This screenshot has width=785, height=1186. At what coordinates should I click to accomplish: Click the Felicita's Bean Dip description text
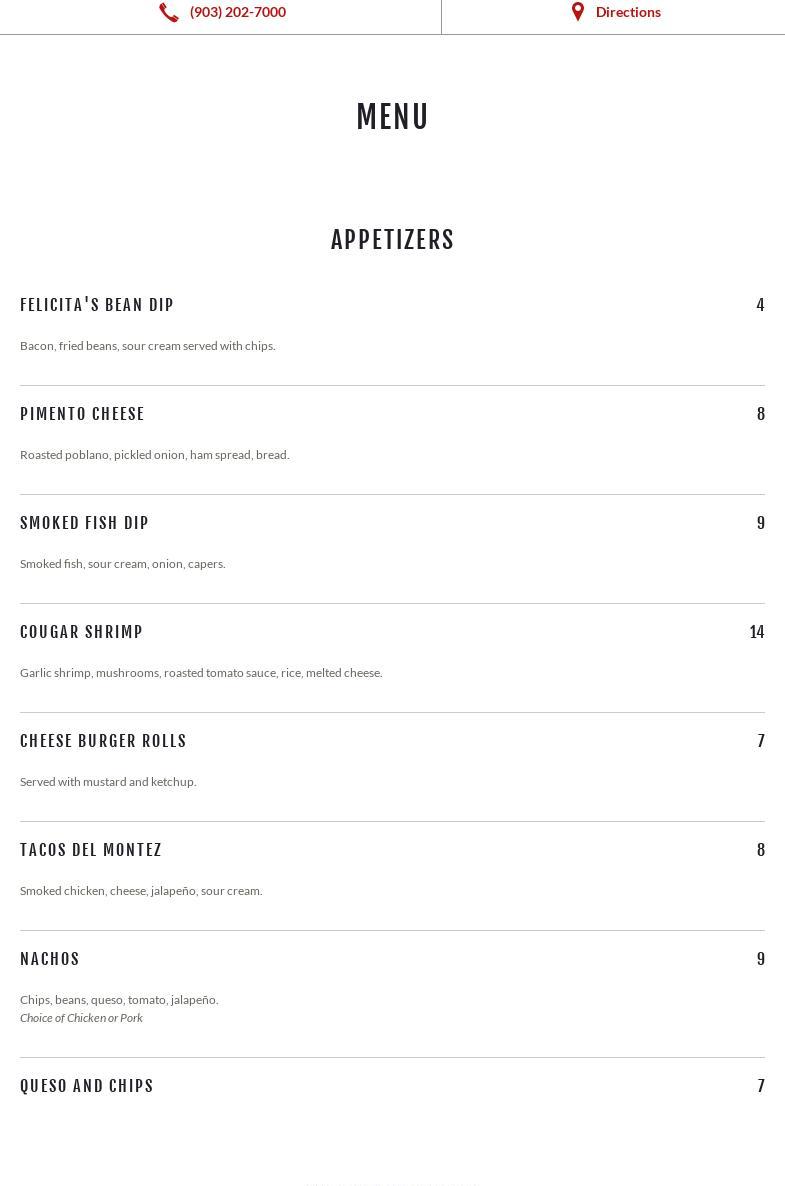click(x=147, y=346)
